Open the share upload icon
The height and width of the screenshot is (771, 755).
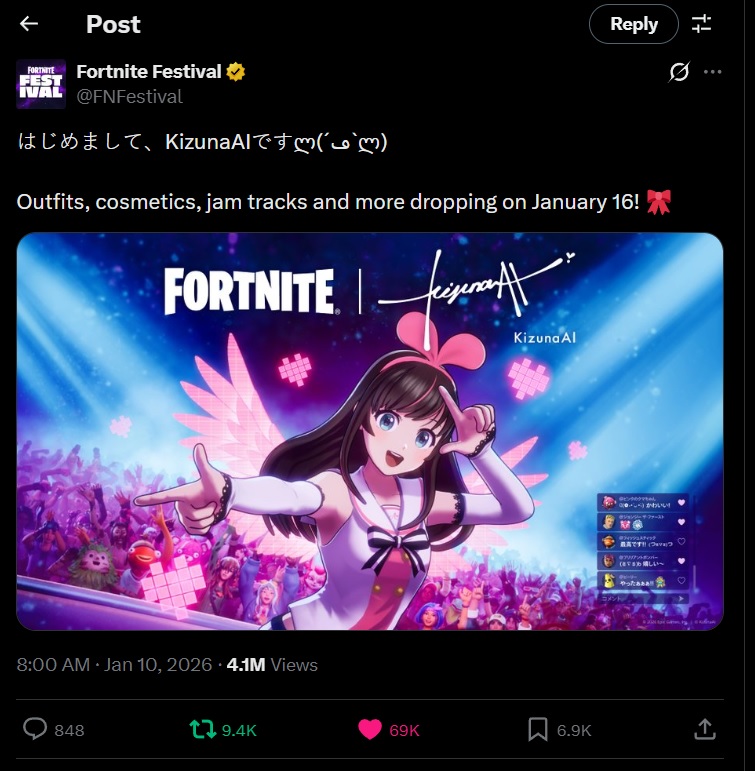pos(705,730)
